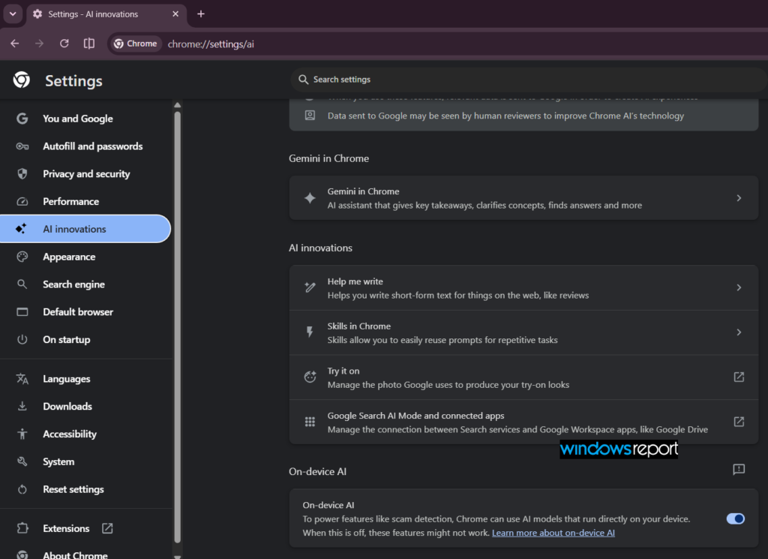This screenshot has height=559, width=768.
Task: Click the Search engine magnifier icon
Action: click(x=22, y=284)
